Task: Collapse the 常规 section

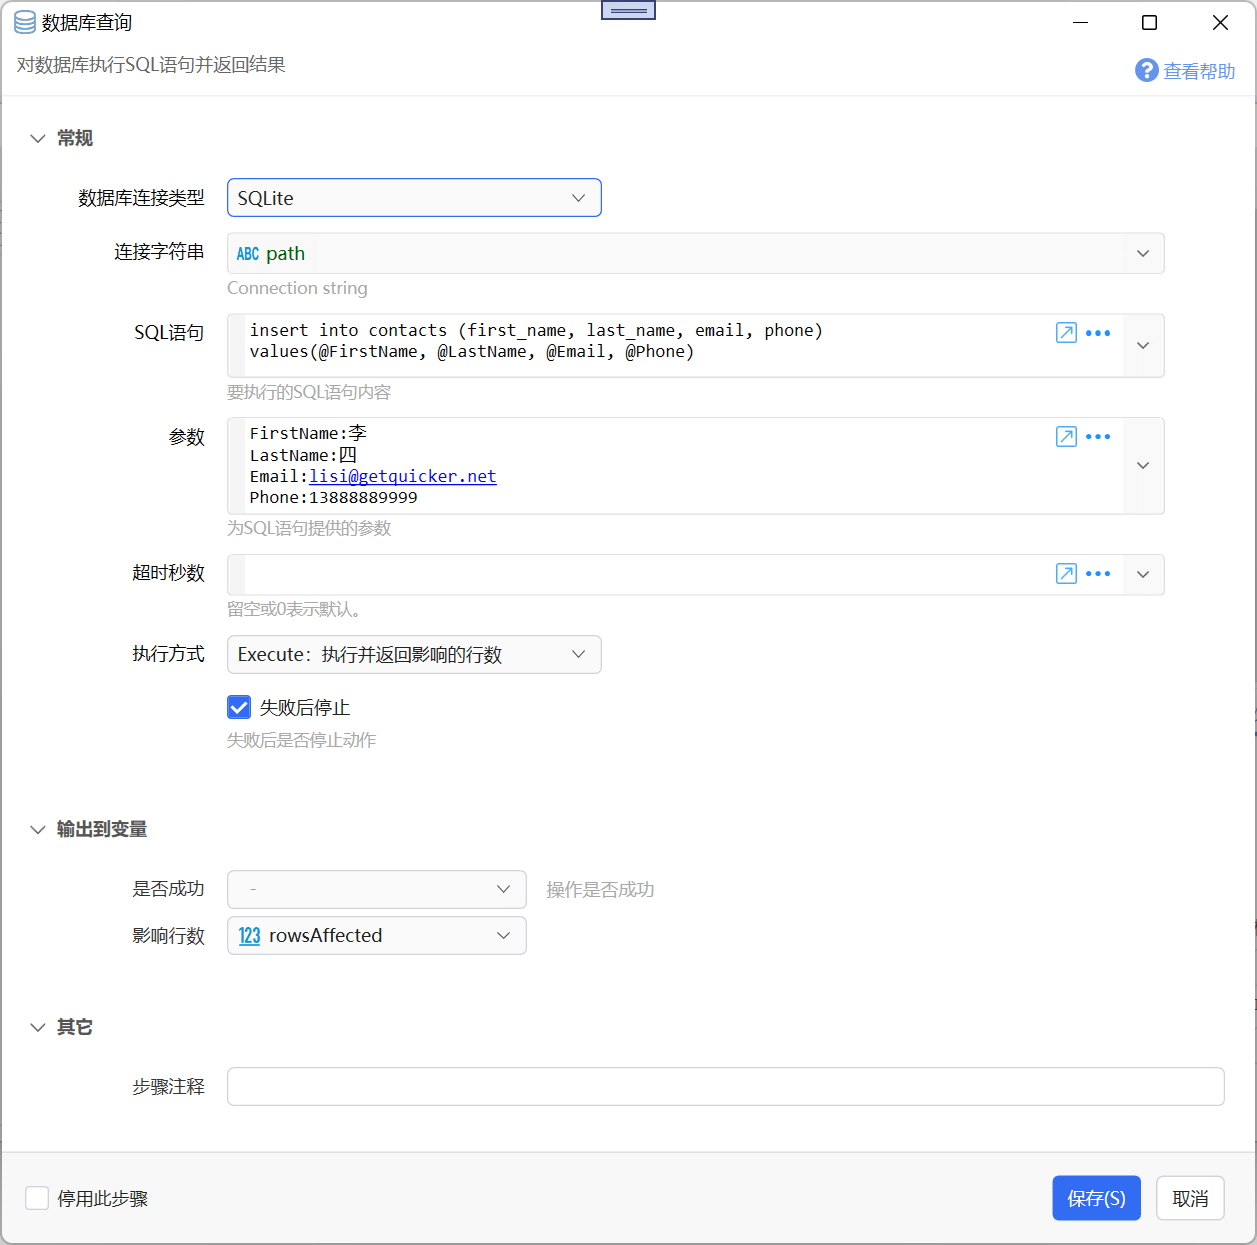Action: (x=38, y=138)
